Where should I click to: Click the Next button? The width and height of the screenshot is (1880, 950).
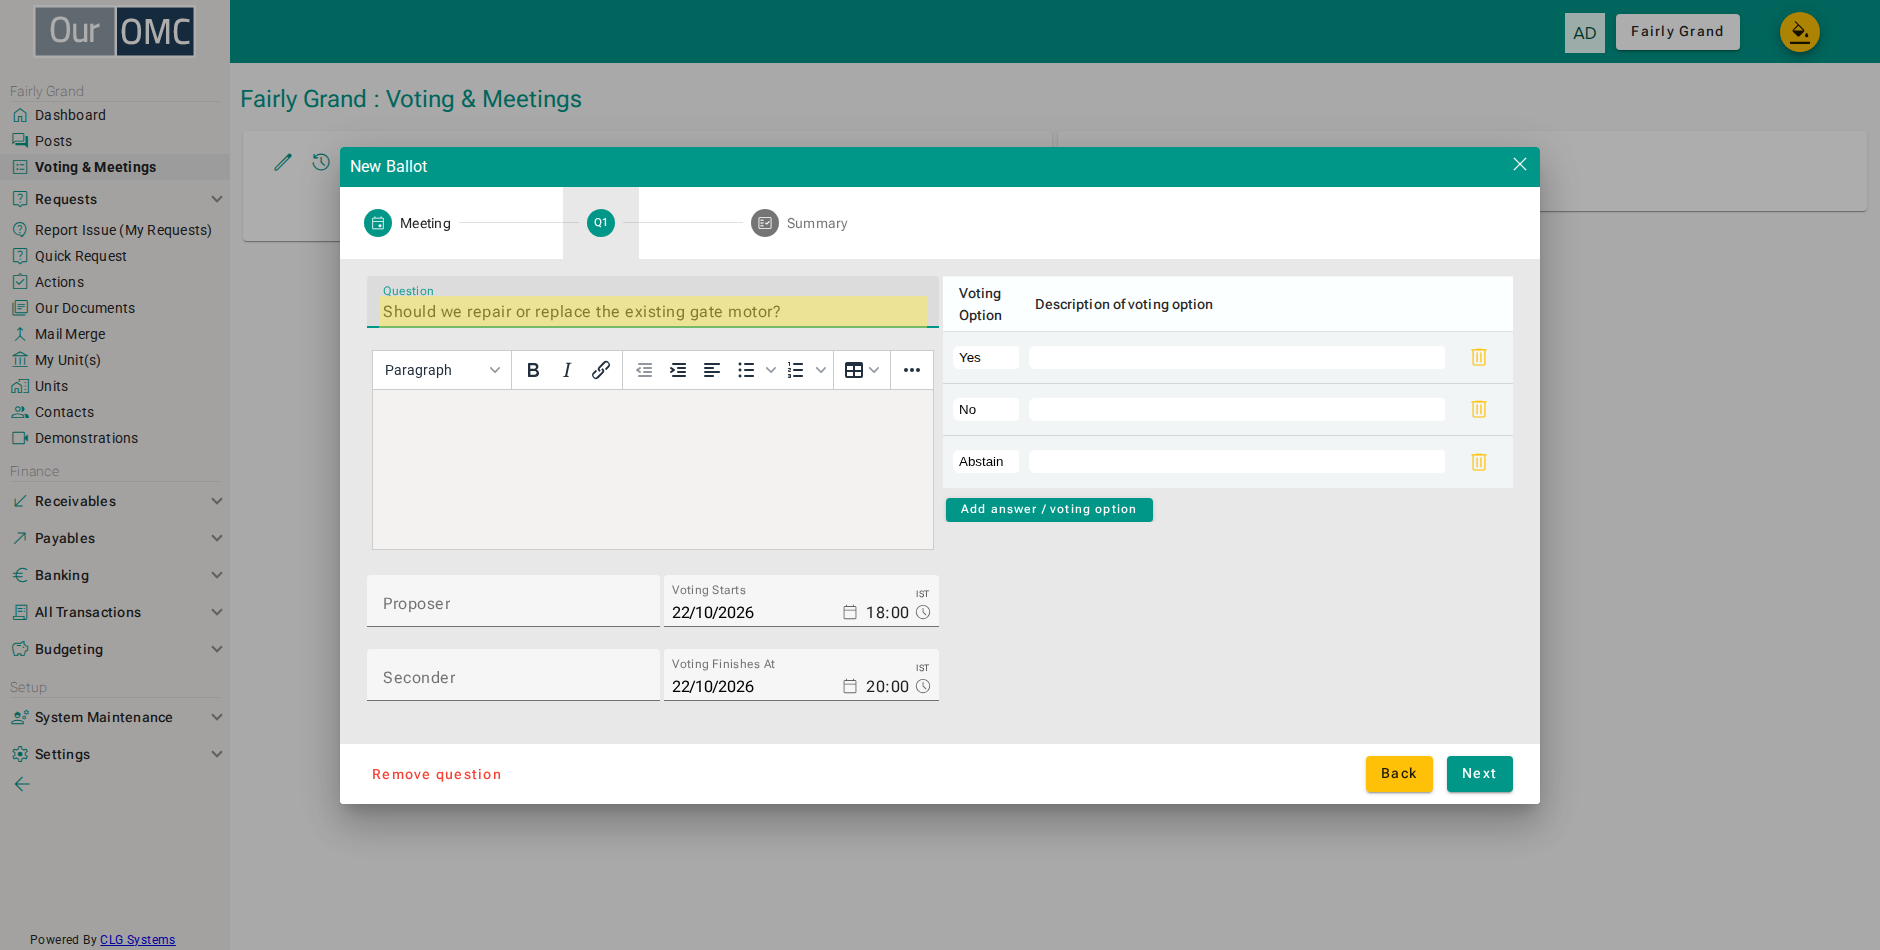click(x=1480, y=774)
